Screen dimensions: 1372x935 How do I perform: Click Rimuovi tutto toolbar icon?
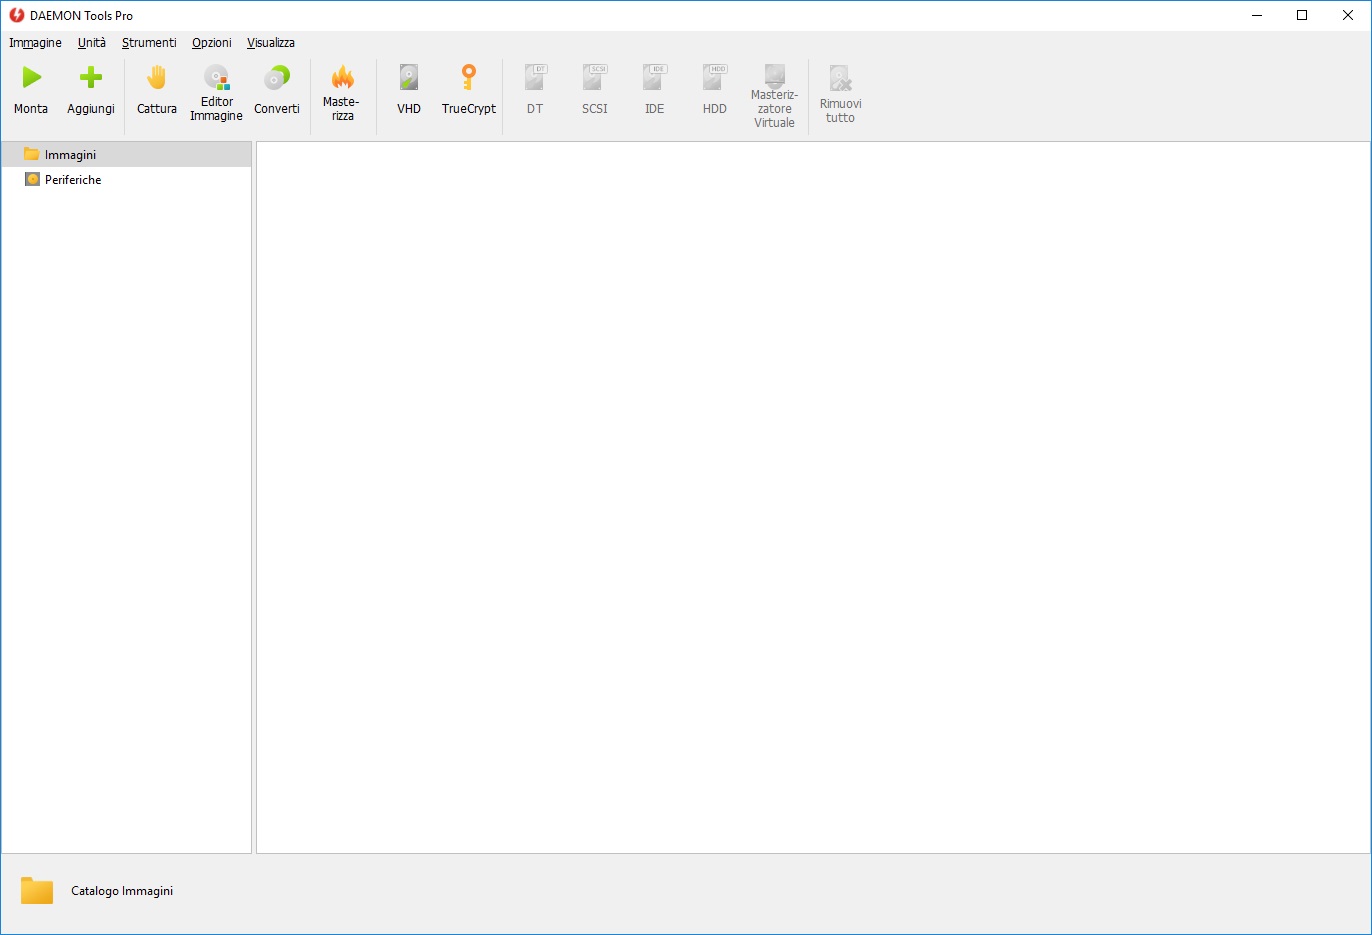pyautogui.click(x=840, y=78)
